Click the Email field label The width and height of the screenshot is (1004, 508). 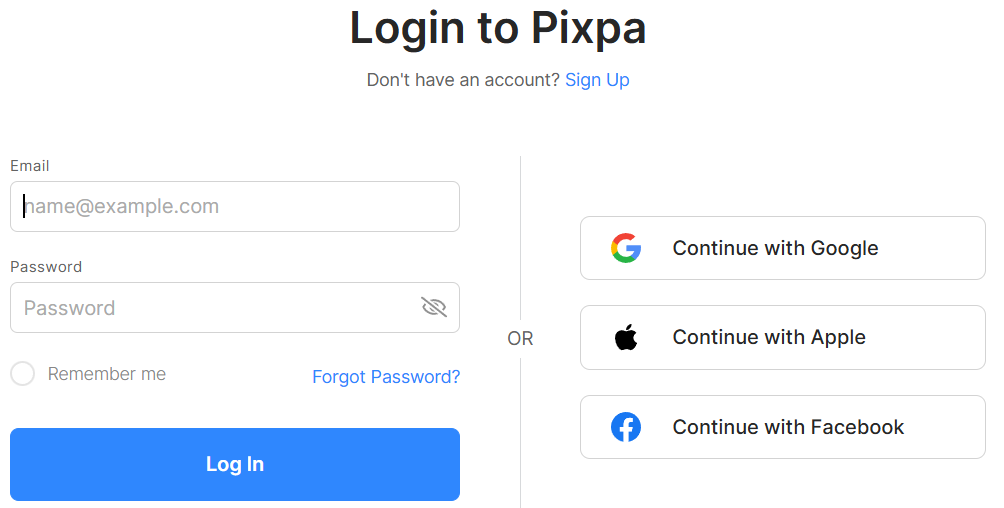pyautogui.click(x=30, y=166)
